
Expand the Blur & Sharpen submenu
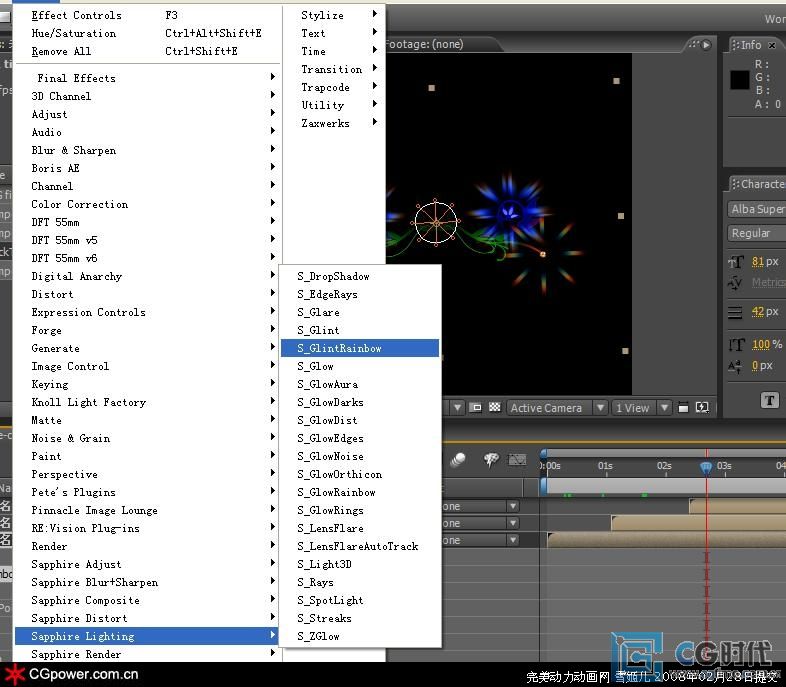click(147, 150)
